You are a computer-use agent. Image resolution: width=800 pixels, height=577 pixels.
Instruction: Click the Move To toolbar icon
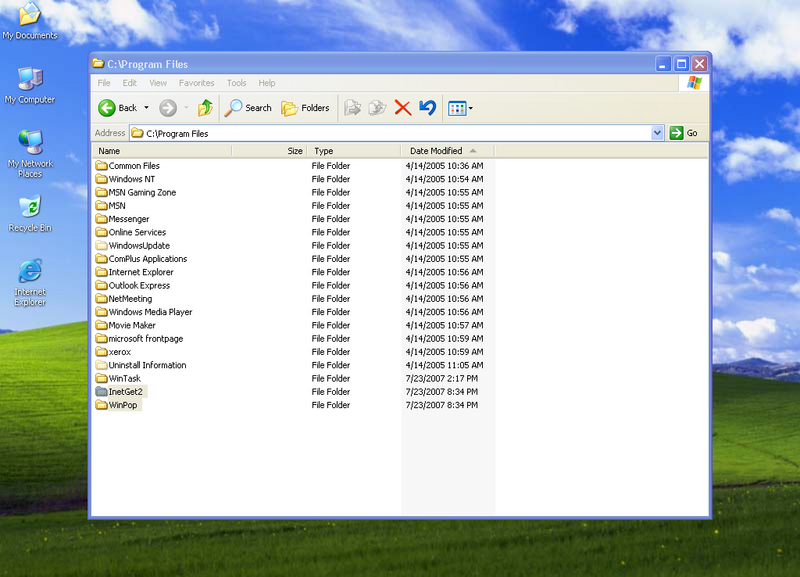click(x=352, y=108)
